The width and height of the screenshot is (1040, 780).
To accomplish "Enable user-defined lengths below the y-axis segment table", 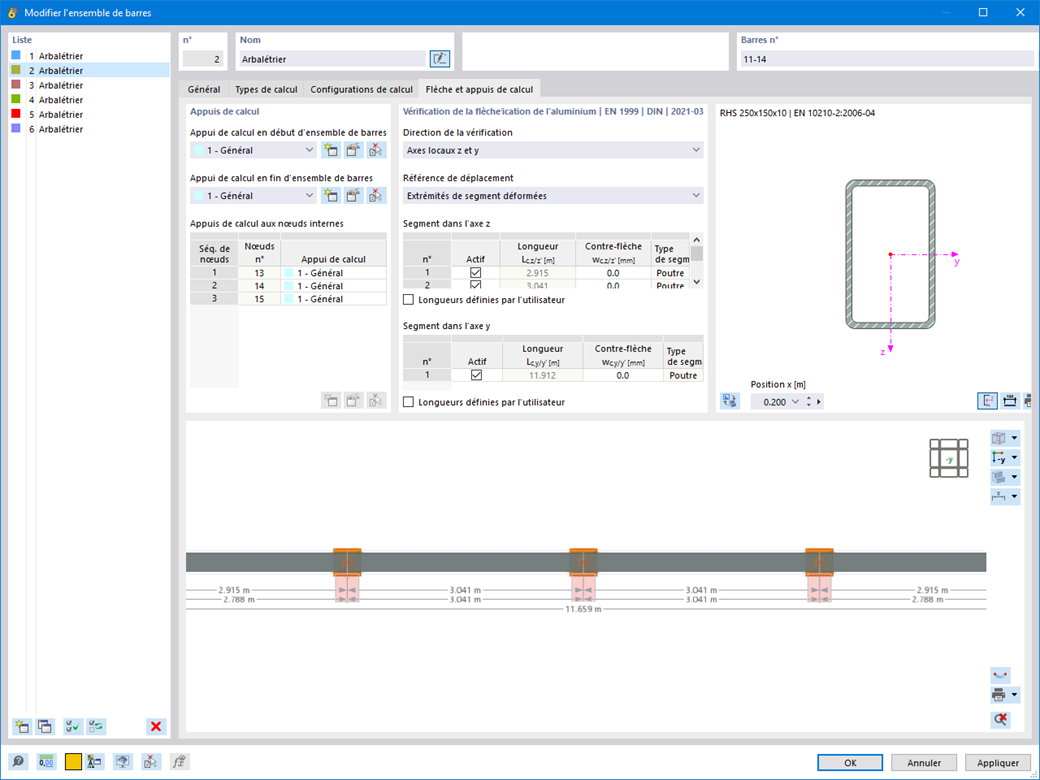I will (x=409, y=402).
